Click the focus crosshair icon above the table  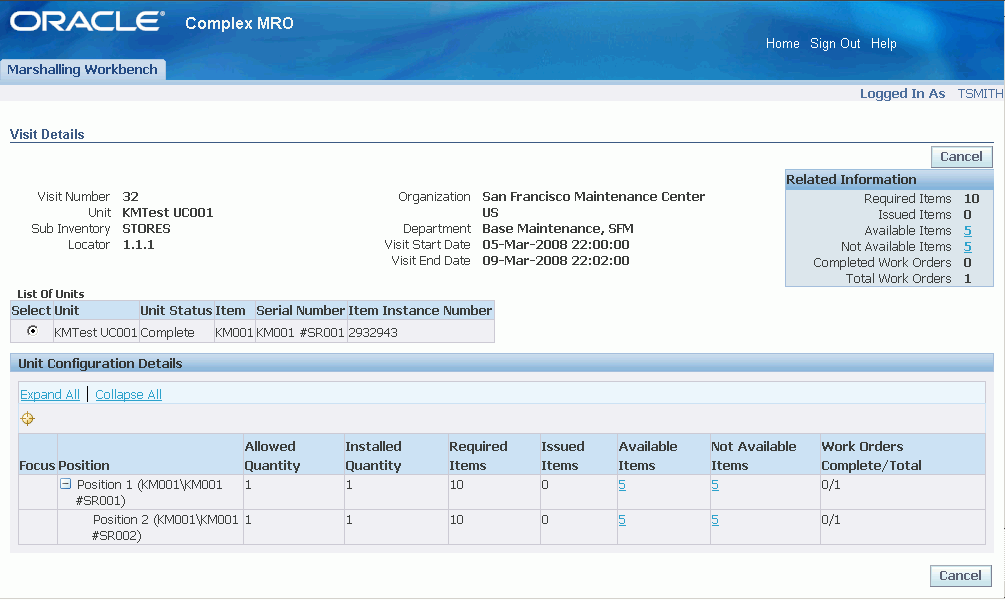[x=28, y=419]
